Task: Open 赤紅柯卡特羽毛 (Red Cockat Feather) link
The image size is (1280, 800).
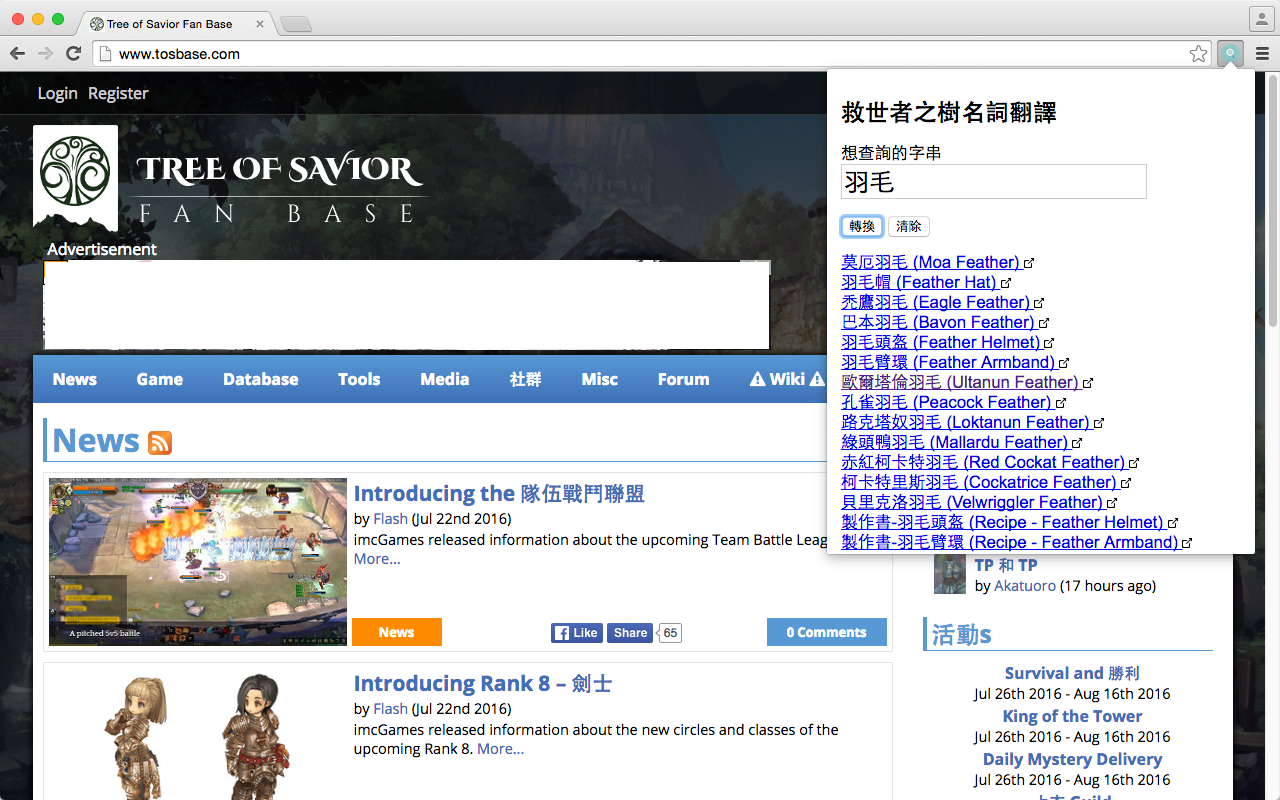Action: [x=983, y=462]
